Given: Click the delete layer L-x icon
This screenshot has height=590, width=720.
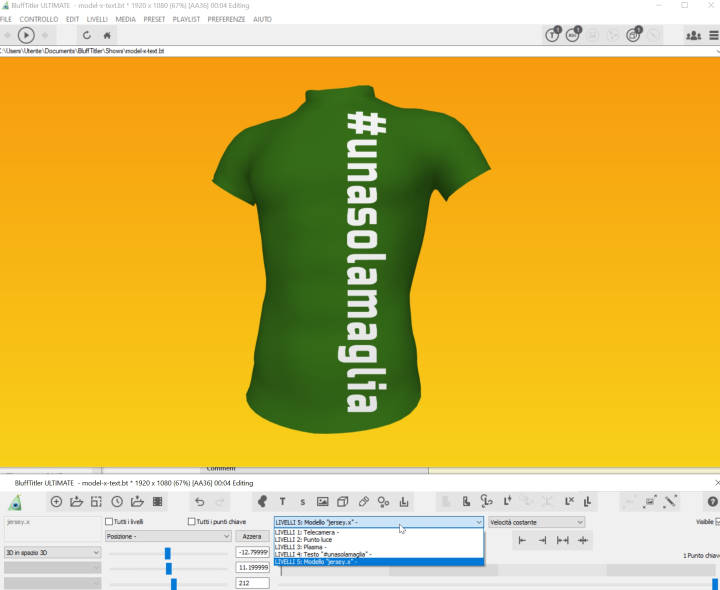Looking at the screenshot, I should point(569,501).
